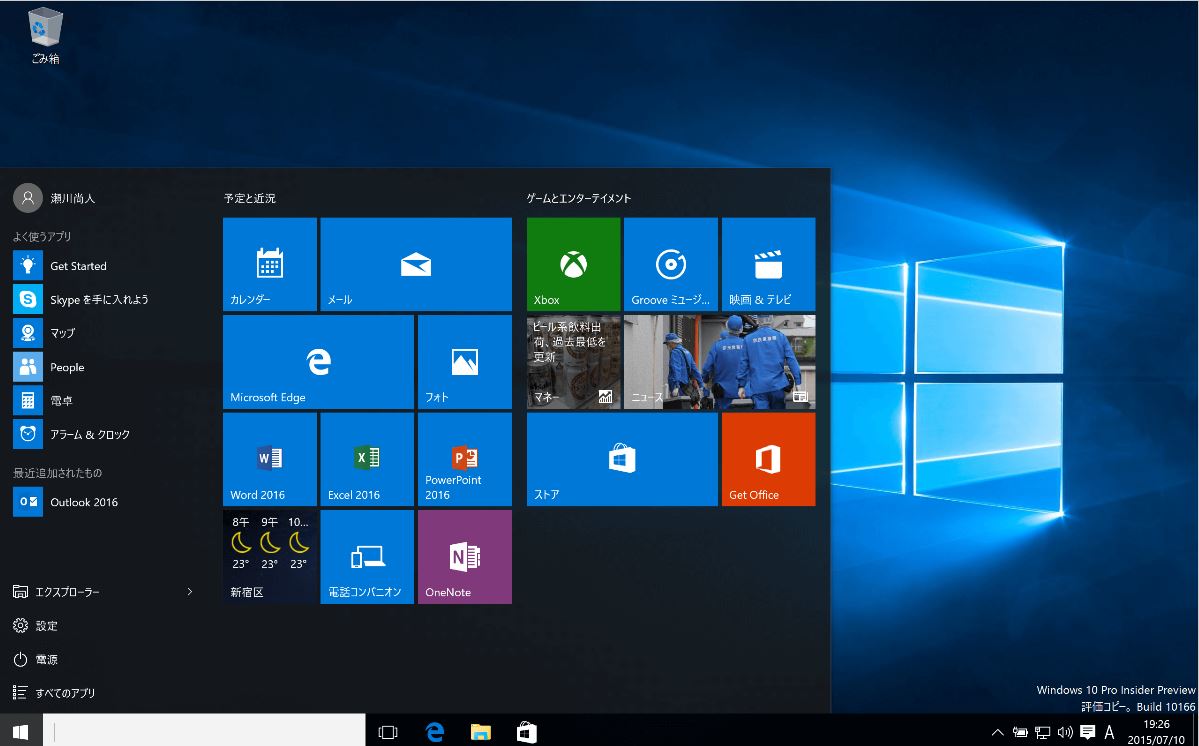Expand the エクスプローラー jump list arrow
This screenshot has height=746, width=1199.
[190, 592]
